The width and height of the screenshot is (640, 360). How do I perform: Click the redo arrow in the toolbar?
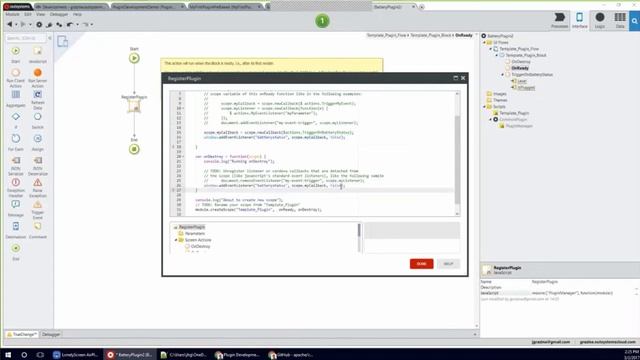tap(86, 24)
